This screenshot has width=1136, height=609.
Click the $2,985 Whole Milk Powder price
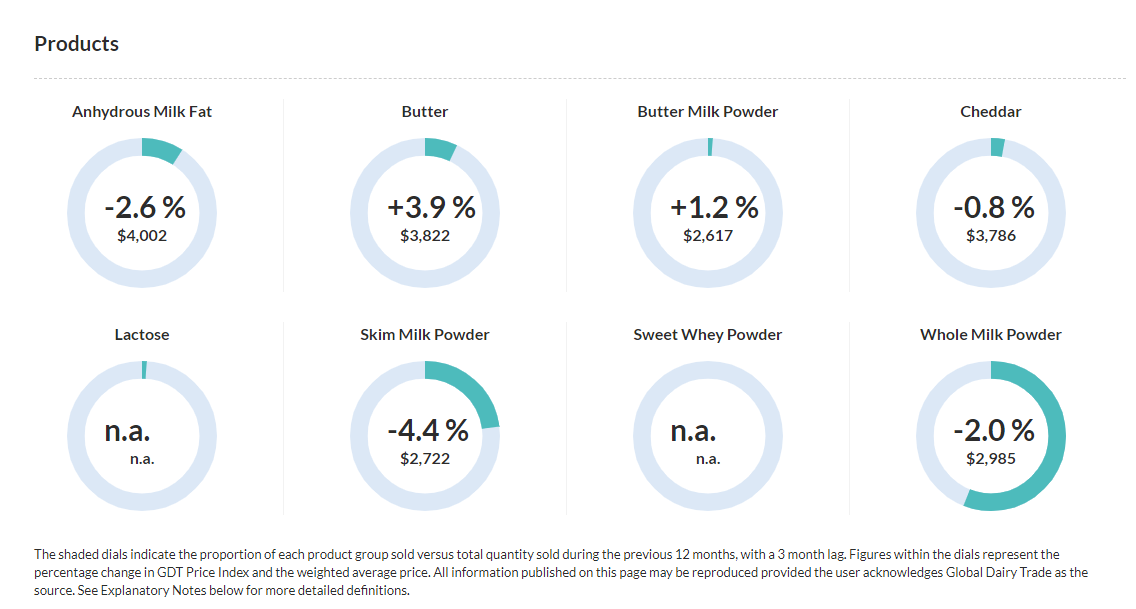991,459
